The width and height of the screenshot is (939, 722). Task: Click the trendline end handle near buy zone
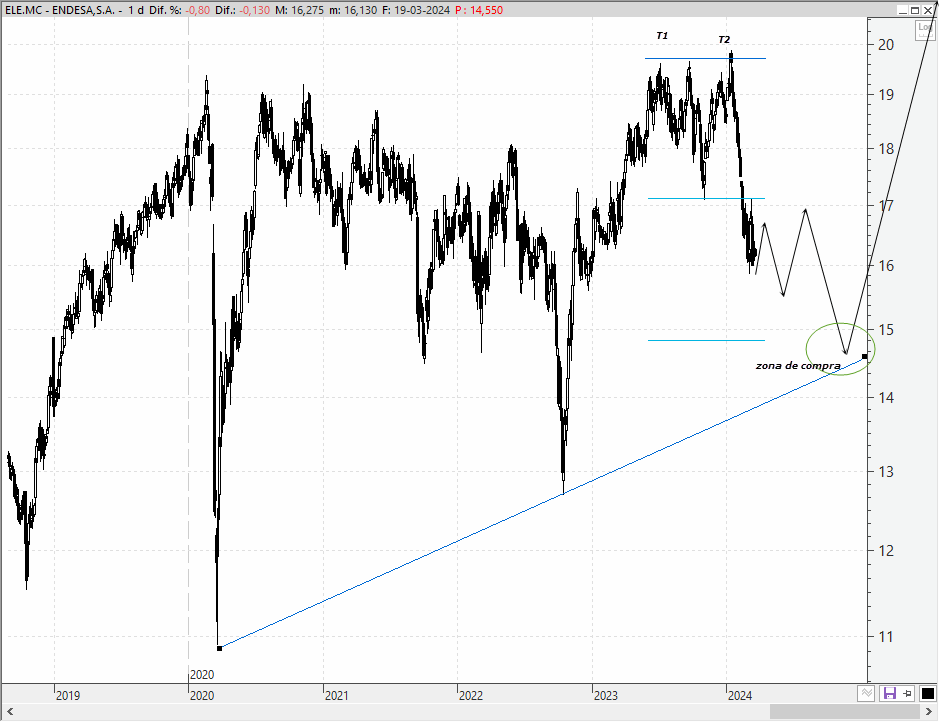click(x=864, y=357)
